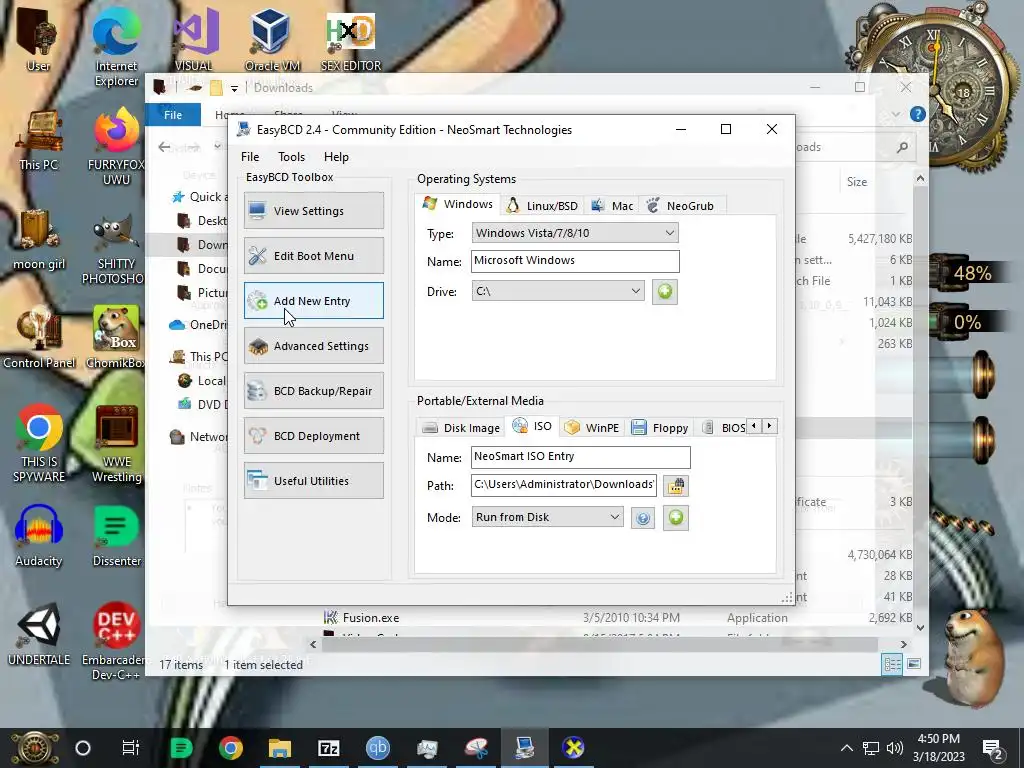Switch Explorer to large icons view
The height and width of the screenshot is (768, 1024).
pos(914,664)
